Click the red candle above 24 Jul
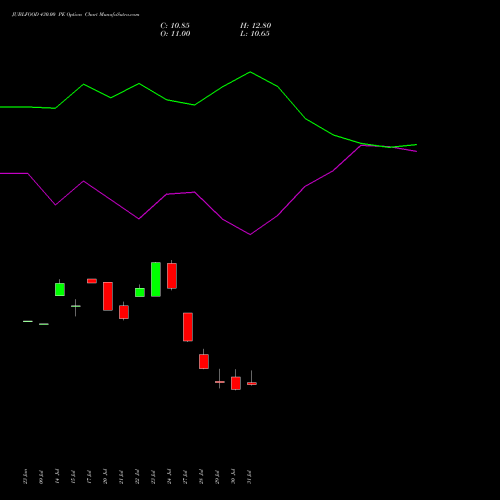 [x=172, y=276]
